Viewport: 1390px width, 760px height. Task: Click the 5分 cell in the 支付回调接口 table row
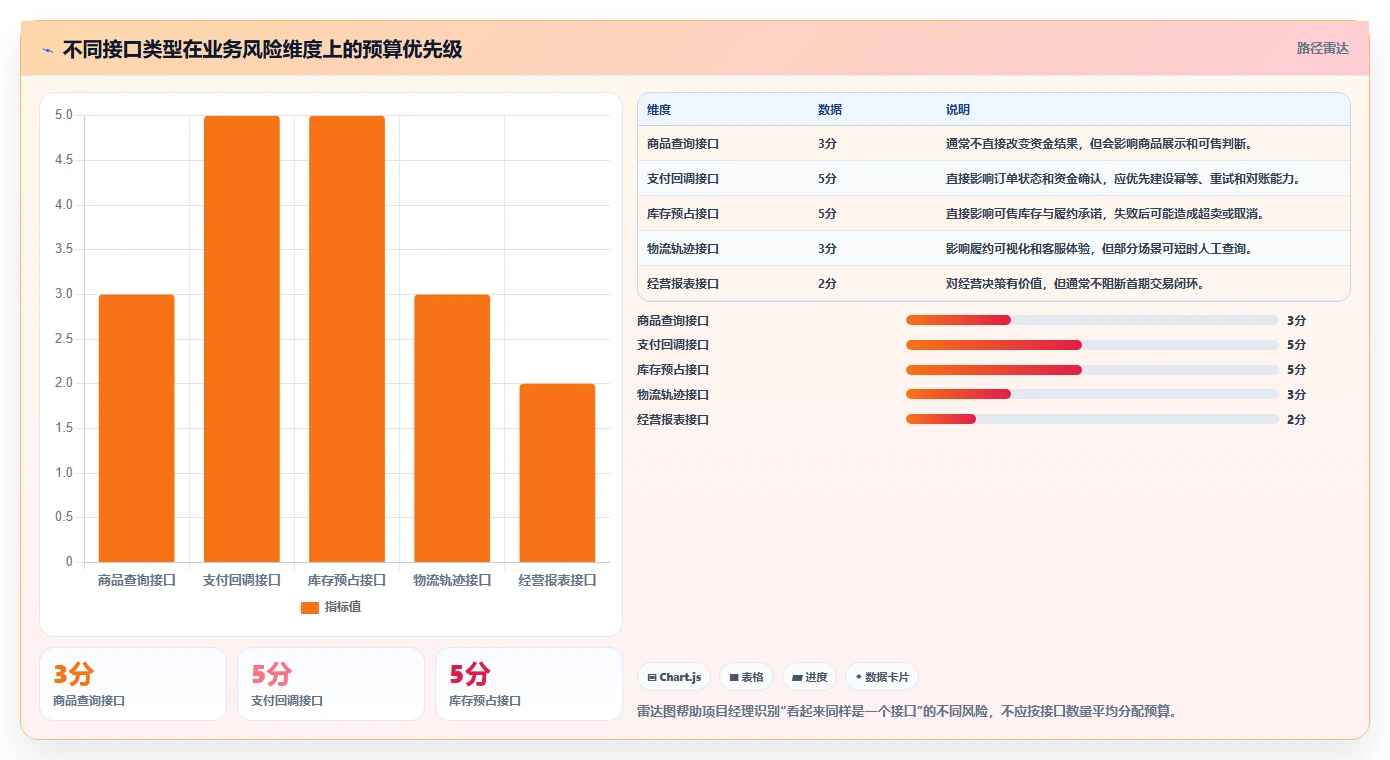(x=827, y=179)
